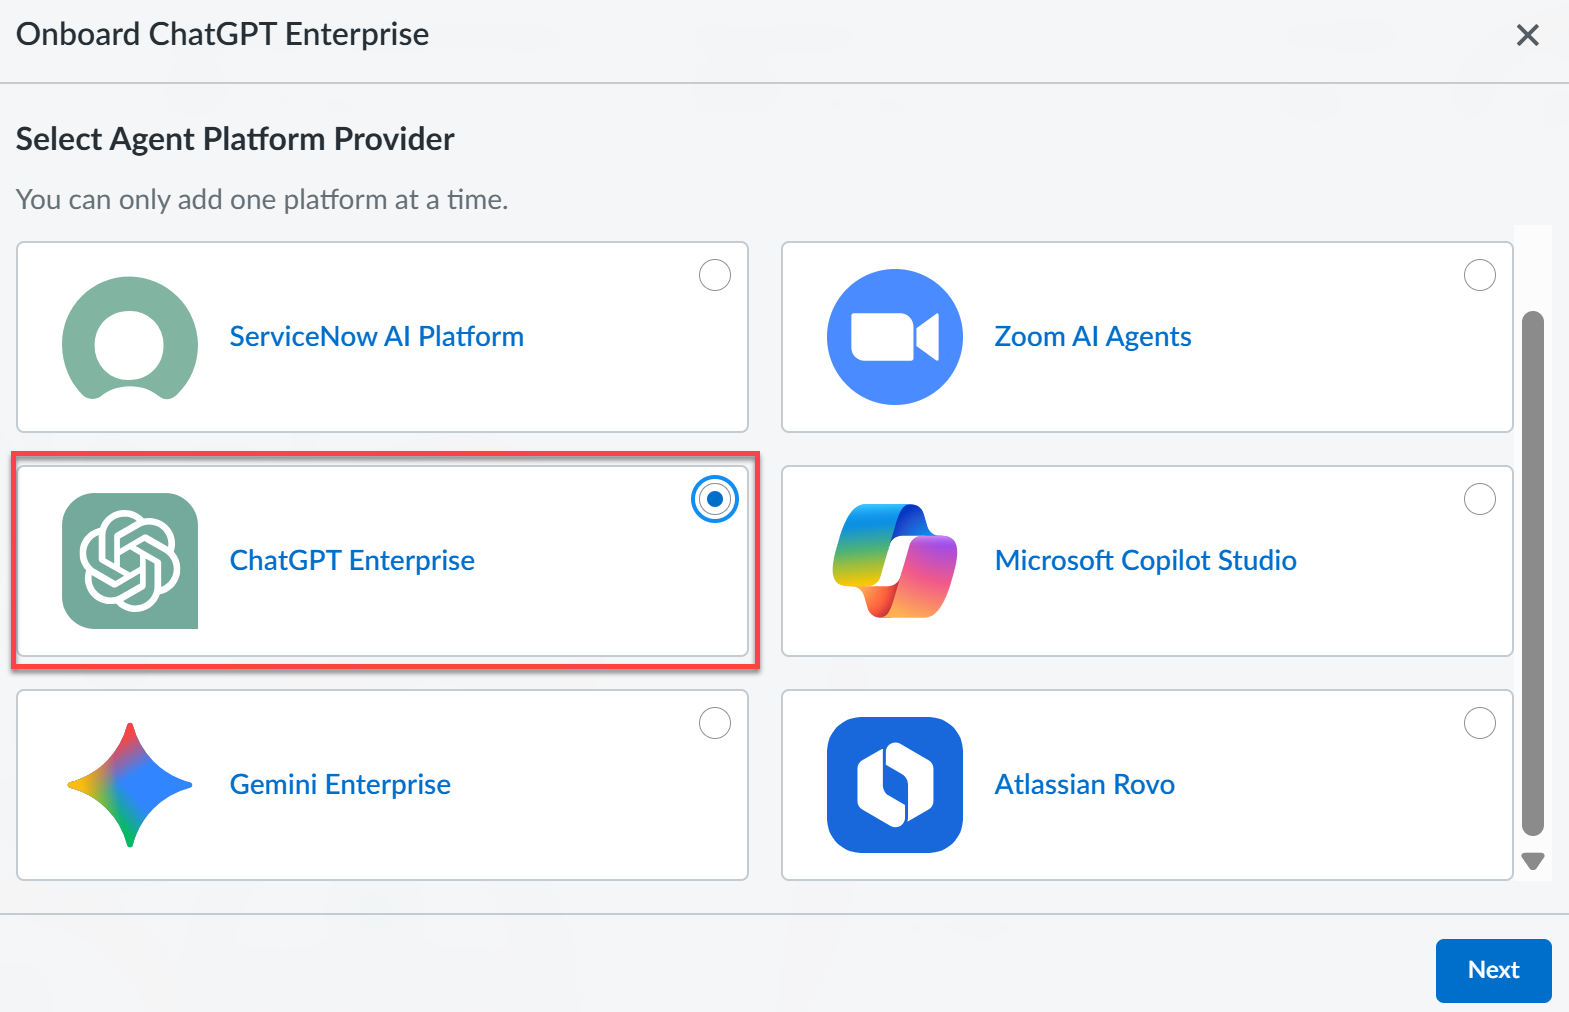Click the Gemini star logo icon
The height and width of the screenshot is (1012, 1569).
pos(130,785)
